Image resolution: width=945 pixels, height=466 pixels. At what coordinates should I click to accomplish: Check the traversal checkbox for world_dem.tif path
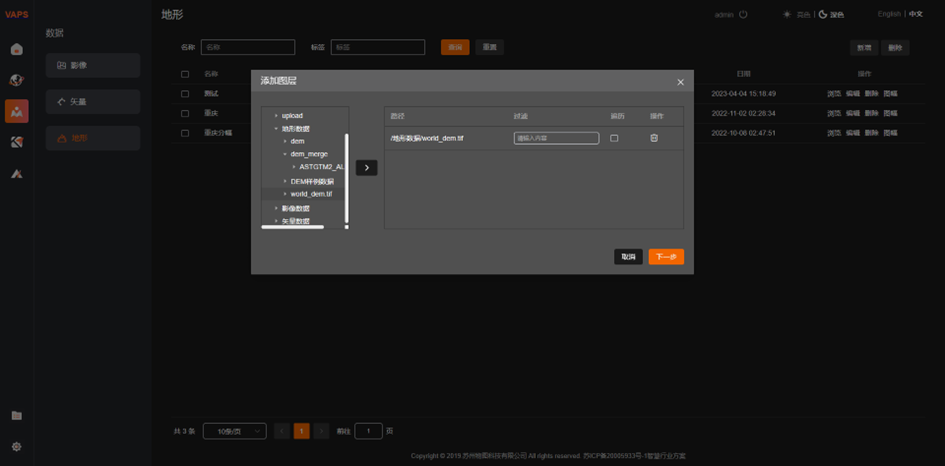(614, 138)
